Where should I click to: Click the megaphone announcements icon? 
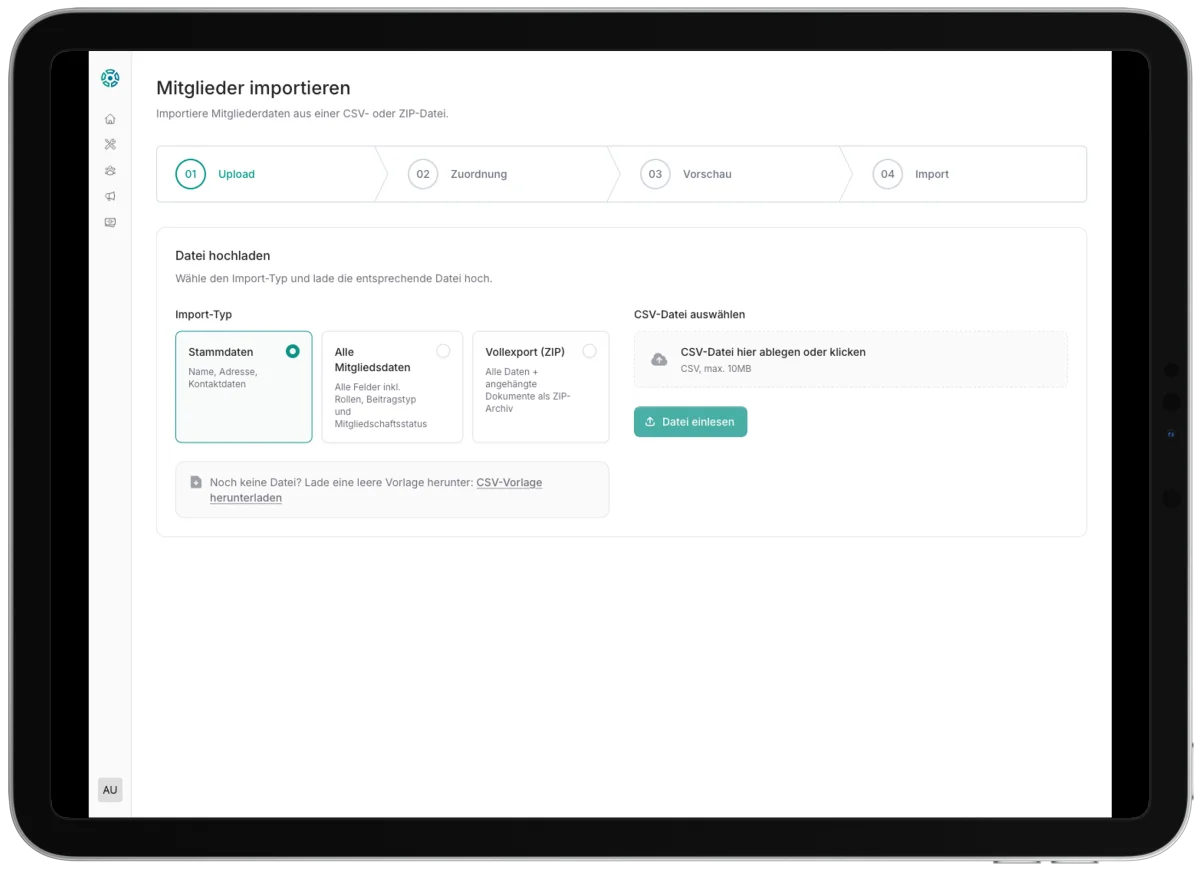point(110,196)
